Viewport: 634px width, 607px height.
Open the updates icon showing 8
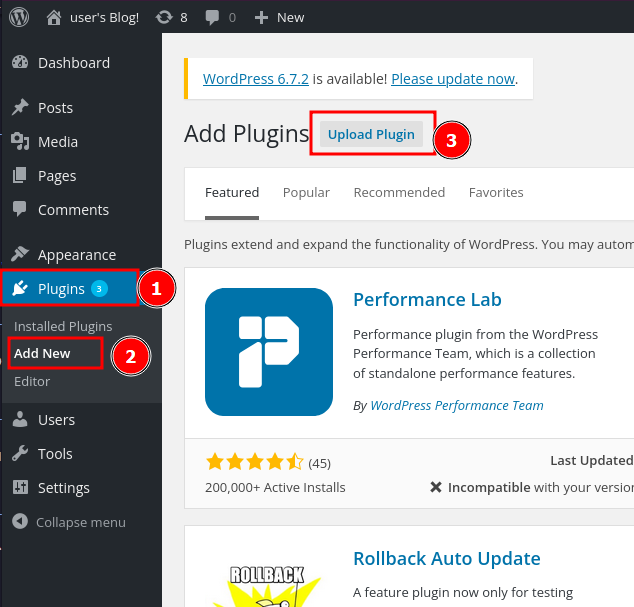164,17
